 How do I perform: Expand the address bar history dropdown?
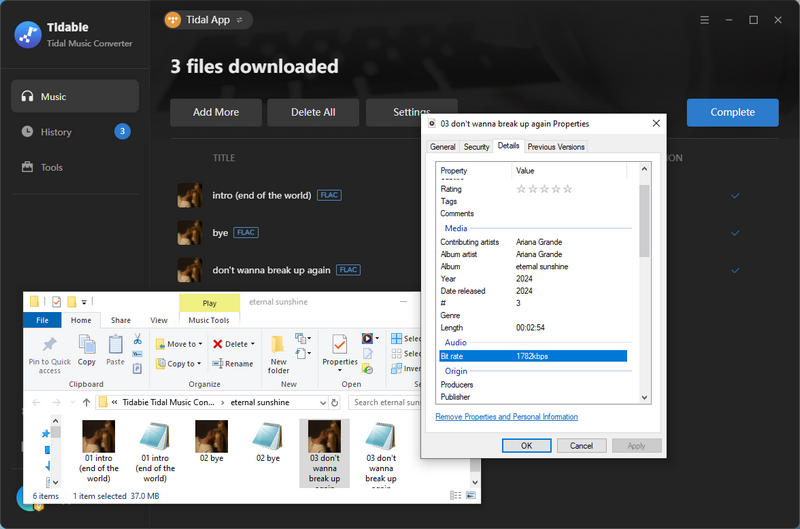click(323, 402)
